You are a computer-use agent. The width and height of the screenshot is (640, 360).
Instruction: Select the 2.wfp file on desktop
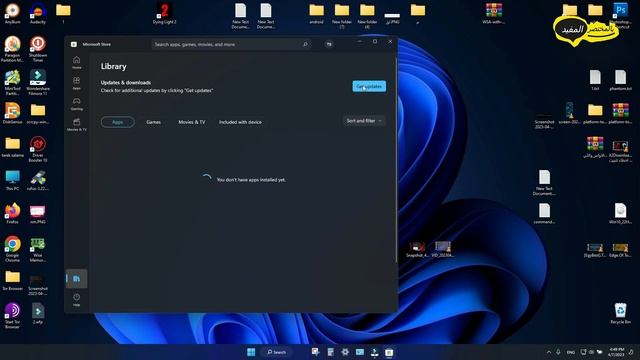click(38, 313)
